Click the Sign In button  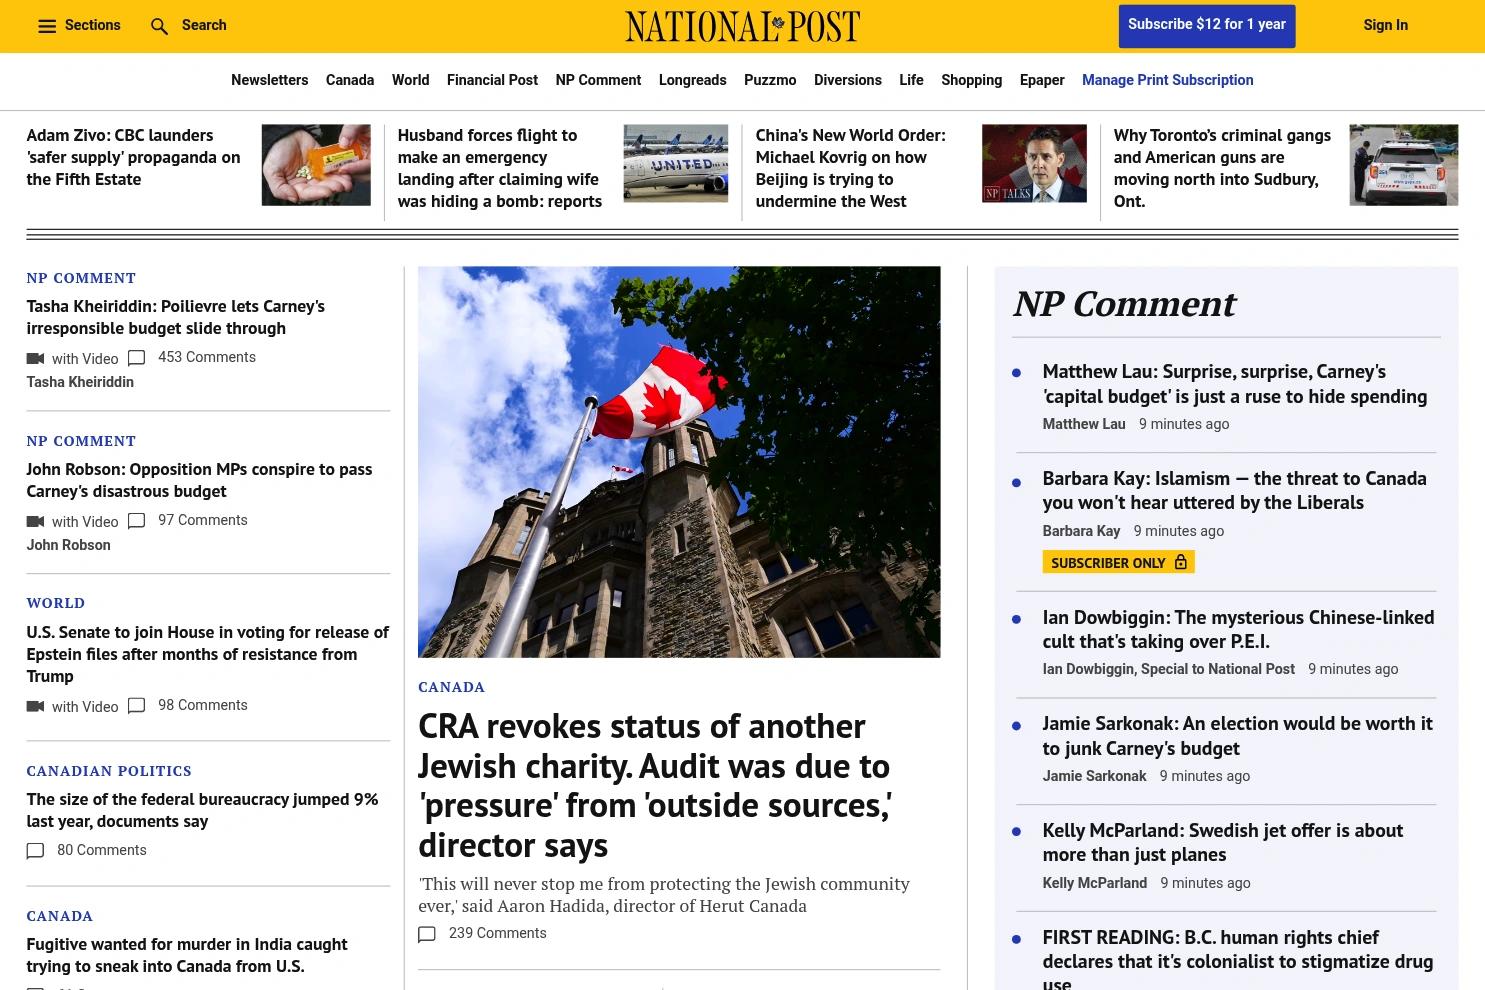pos(1385,25)
